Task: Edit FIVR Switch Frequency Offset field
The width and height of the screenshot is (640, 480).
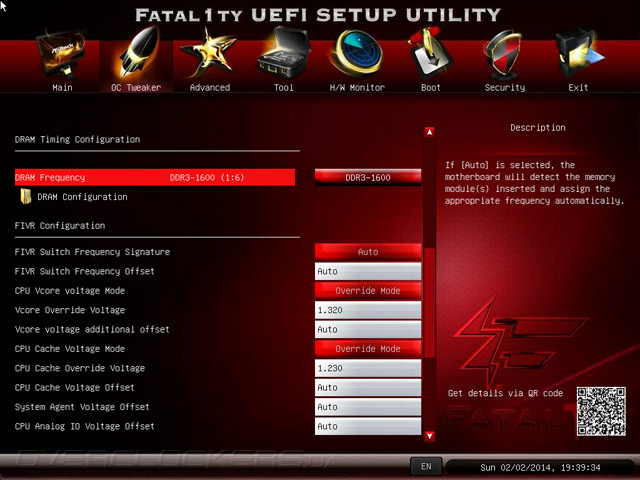Action: (368, 271)
